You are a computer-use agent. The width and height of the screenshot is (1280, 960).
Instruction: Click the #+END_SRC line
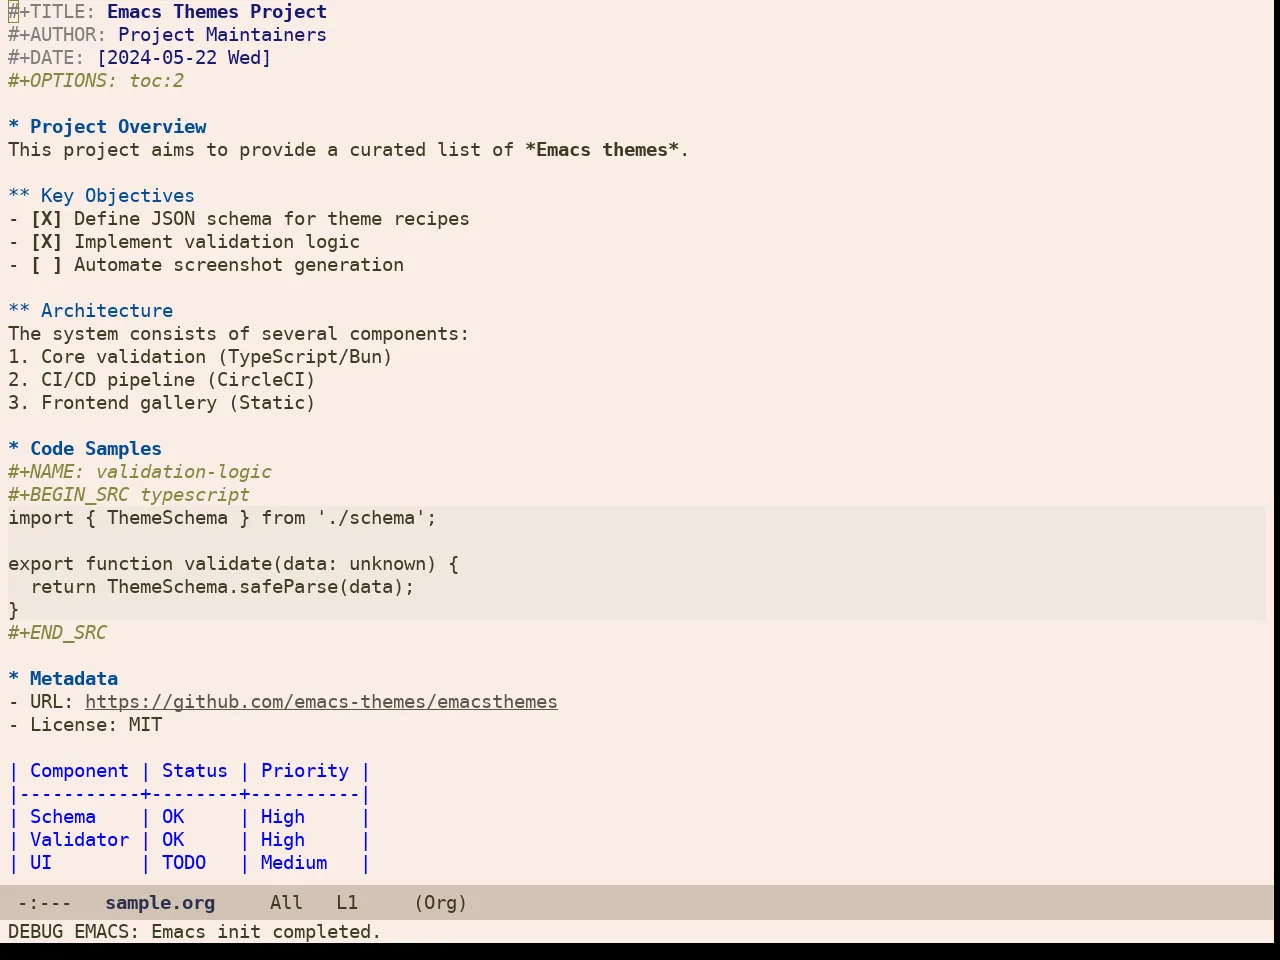57,633
